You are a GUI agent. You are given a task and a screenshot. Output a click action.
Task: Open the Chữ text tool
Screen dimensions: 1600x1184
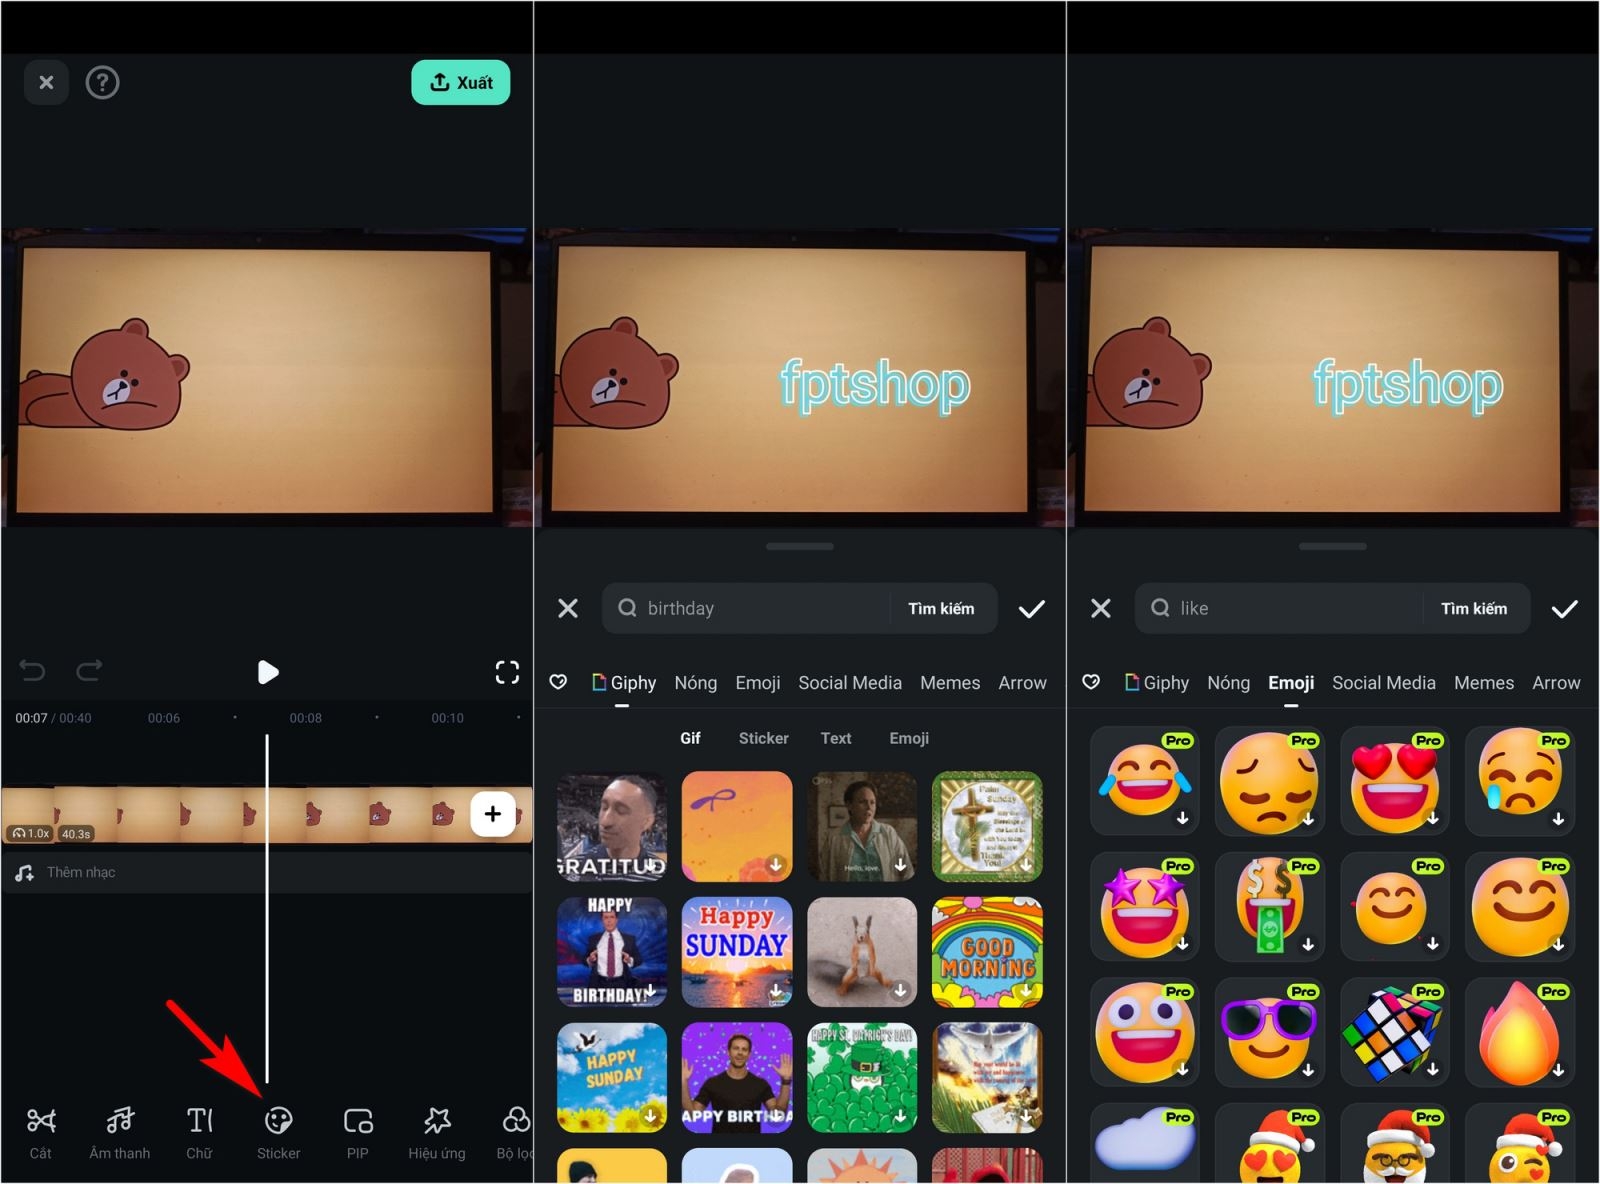tap(199, 1132)
